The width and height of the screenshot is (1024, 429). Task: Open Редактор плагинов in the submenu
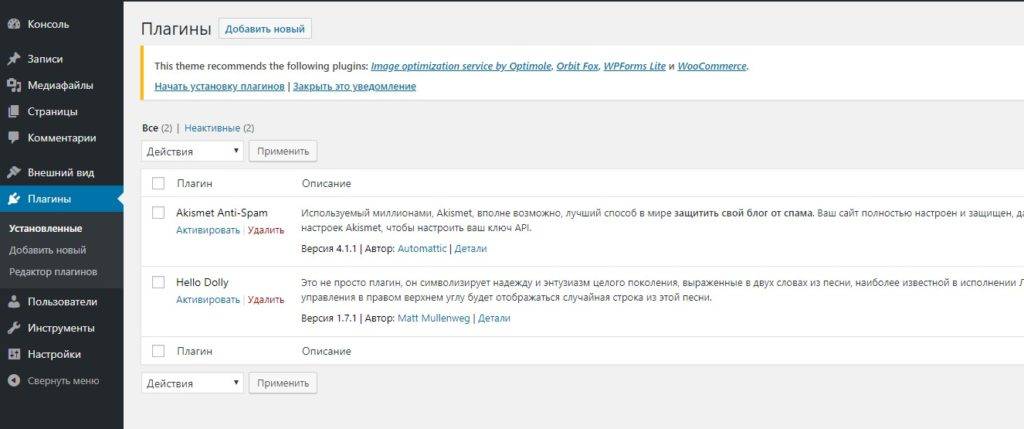53,272
